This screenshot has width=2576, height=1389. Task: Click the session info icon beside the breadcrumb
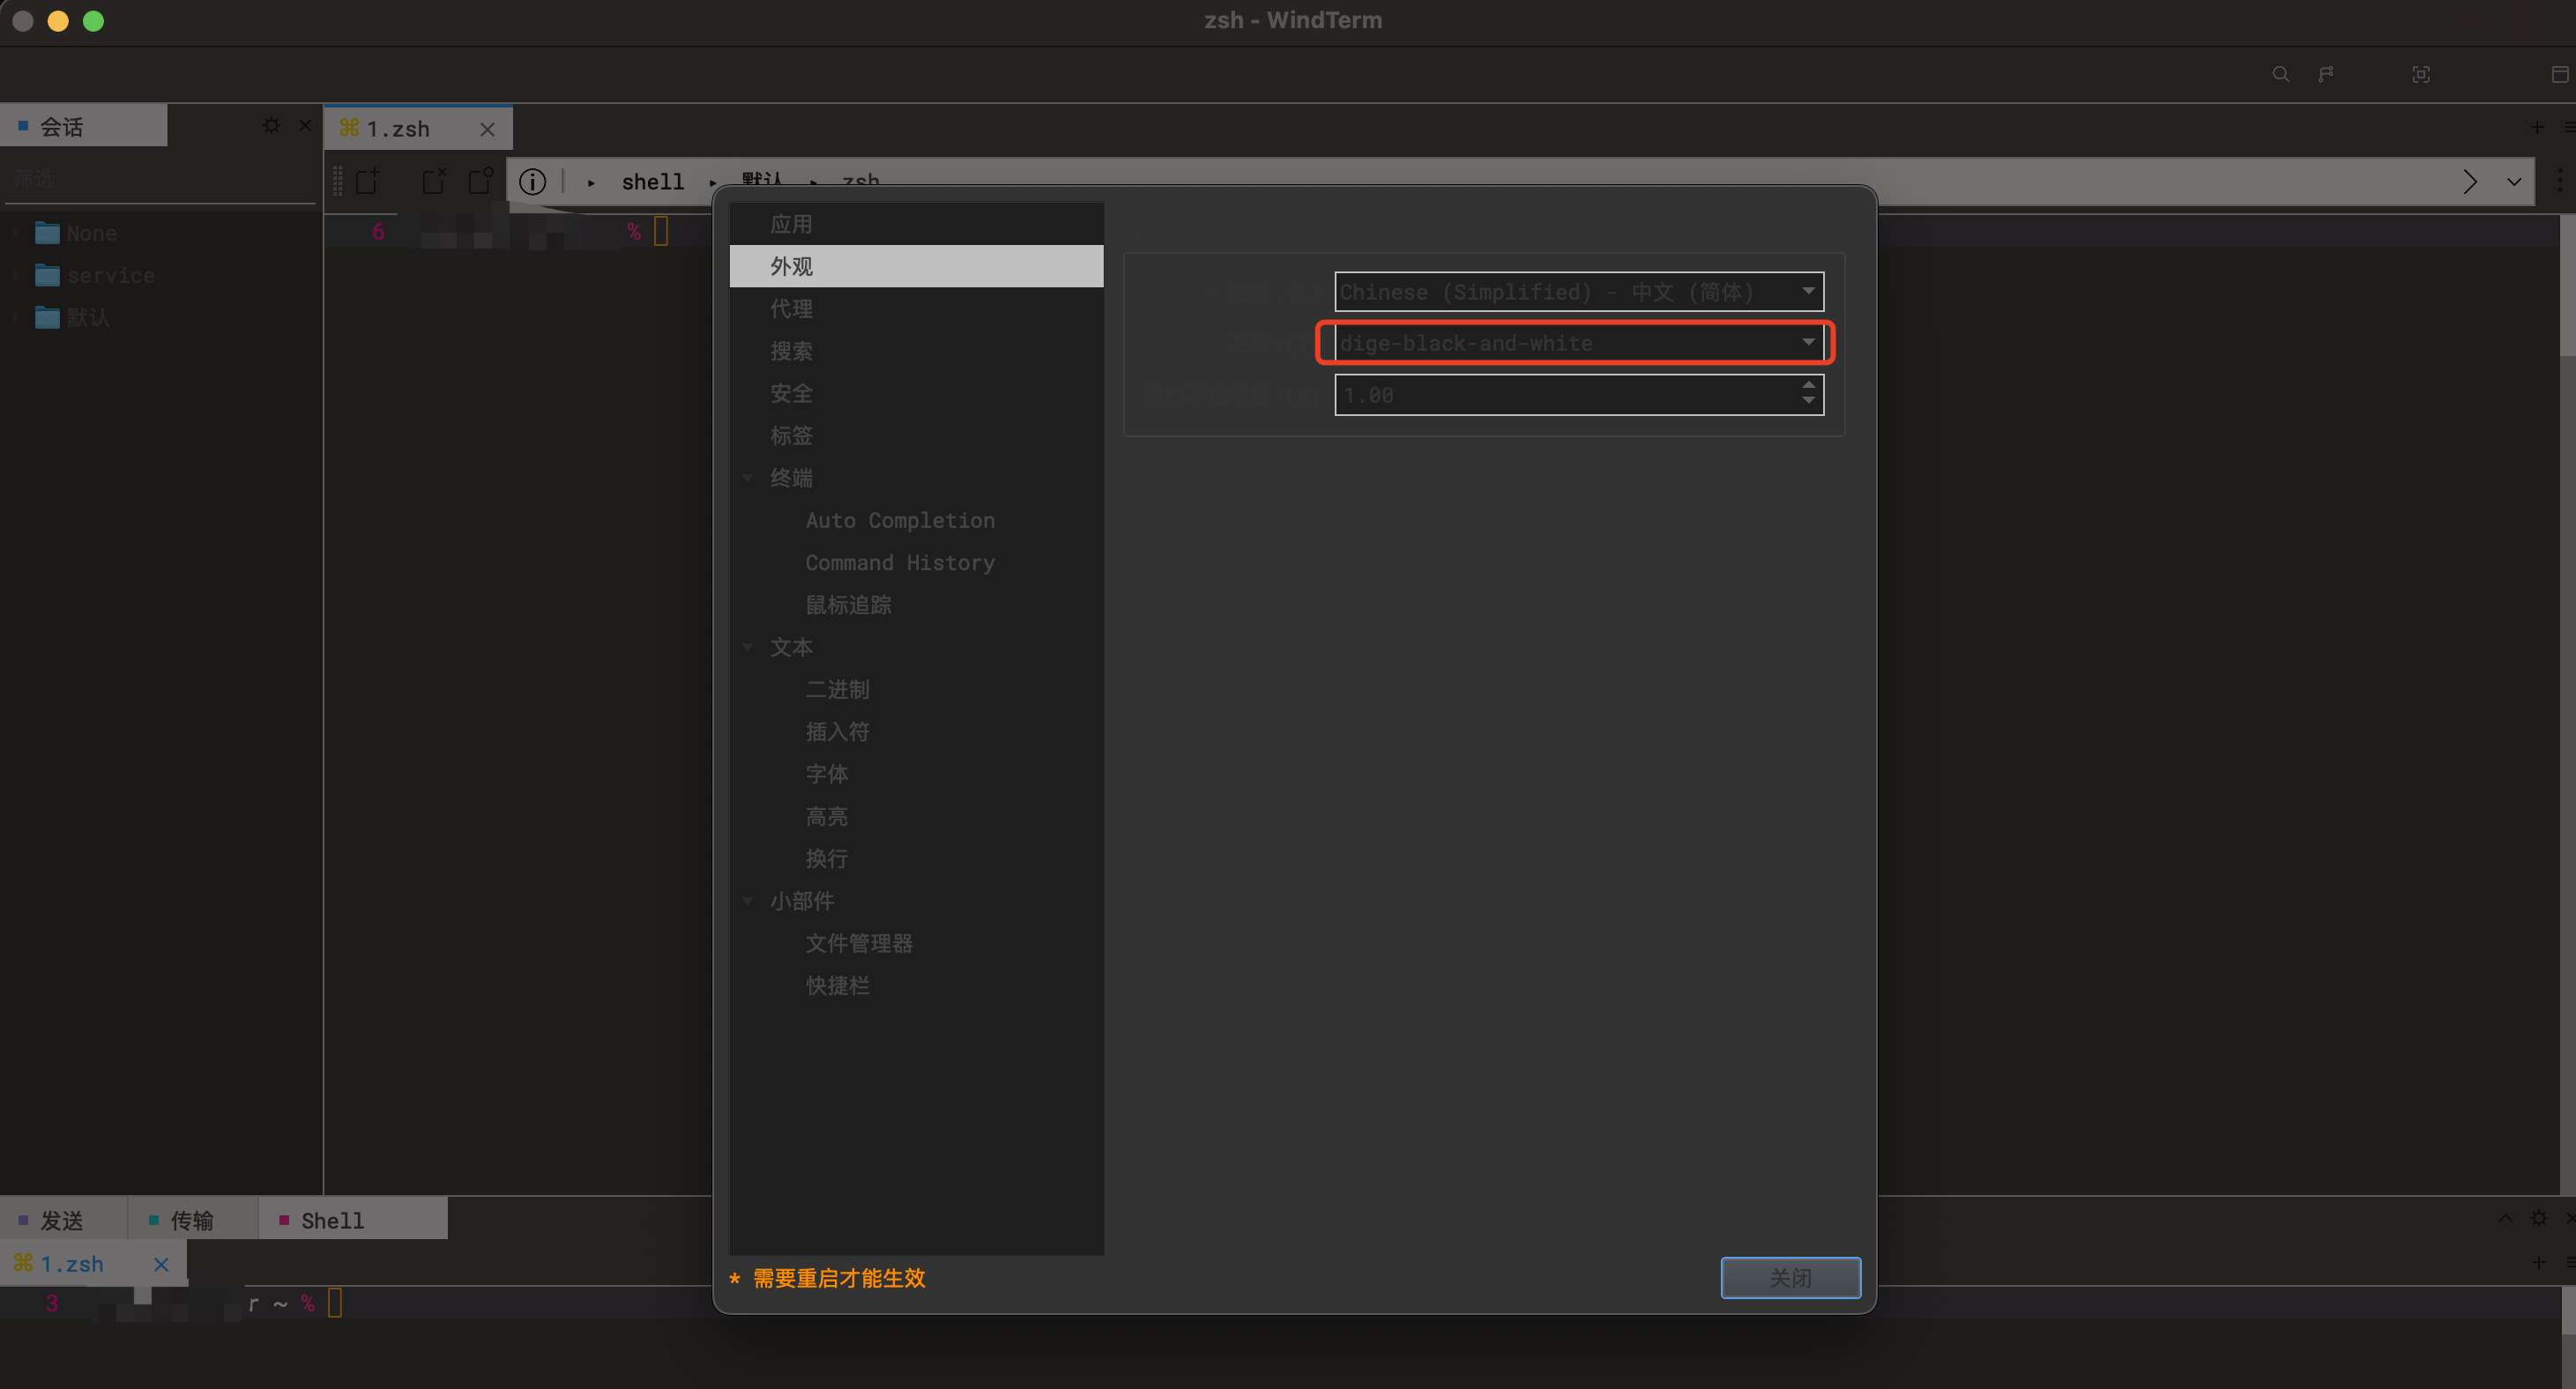532,181
